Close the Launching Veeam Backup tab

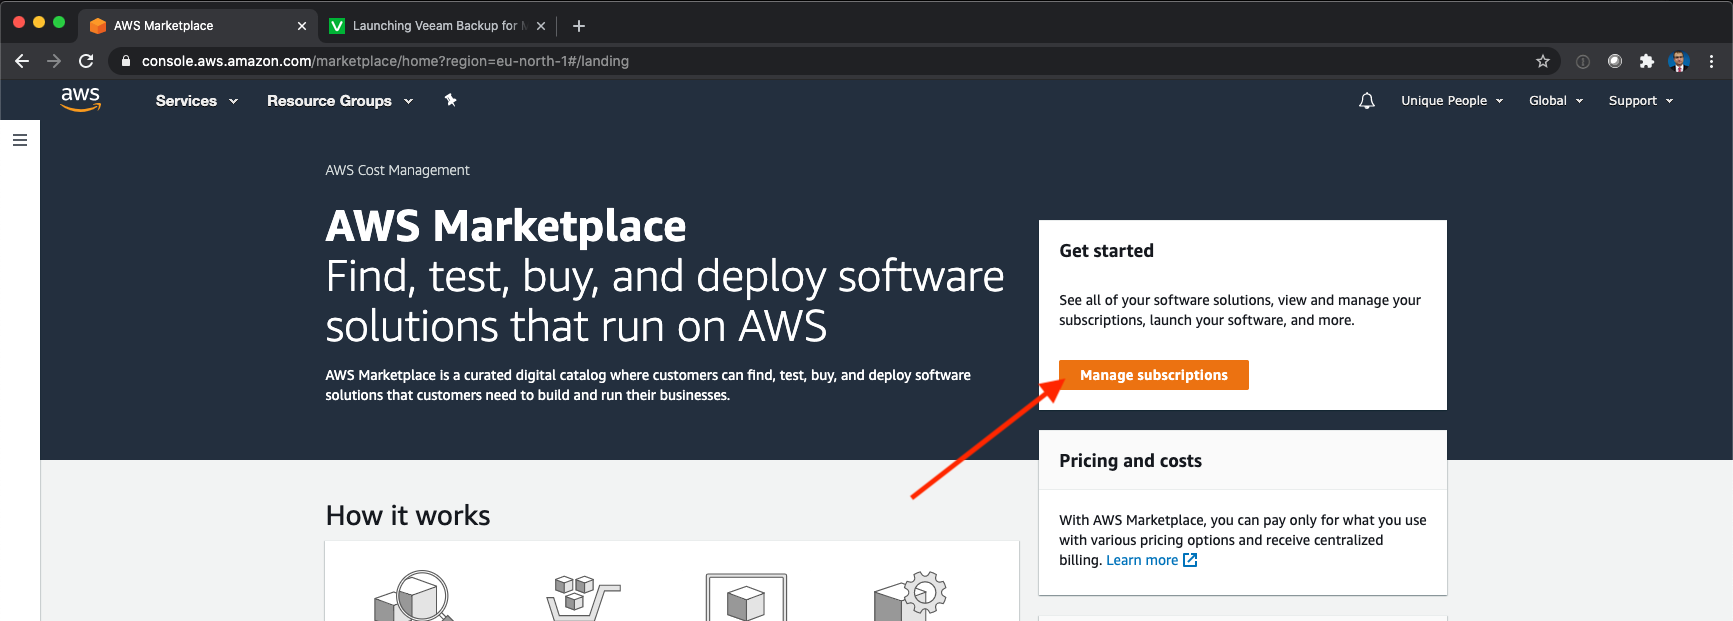pyautogui.click(x=541, y=26)
